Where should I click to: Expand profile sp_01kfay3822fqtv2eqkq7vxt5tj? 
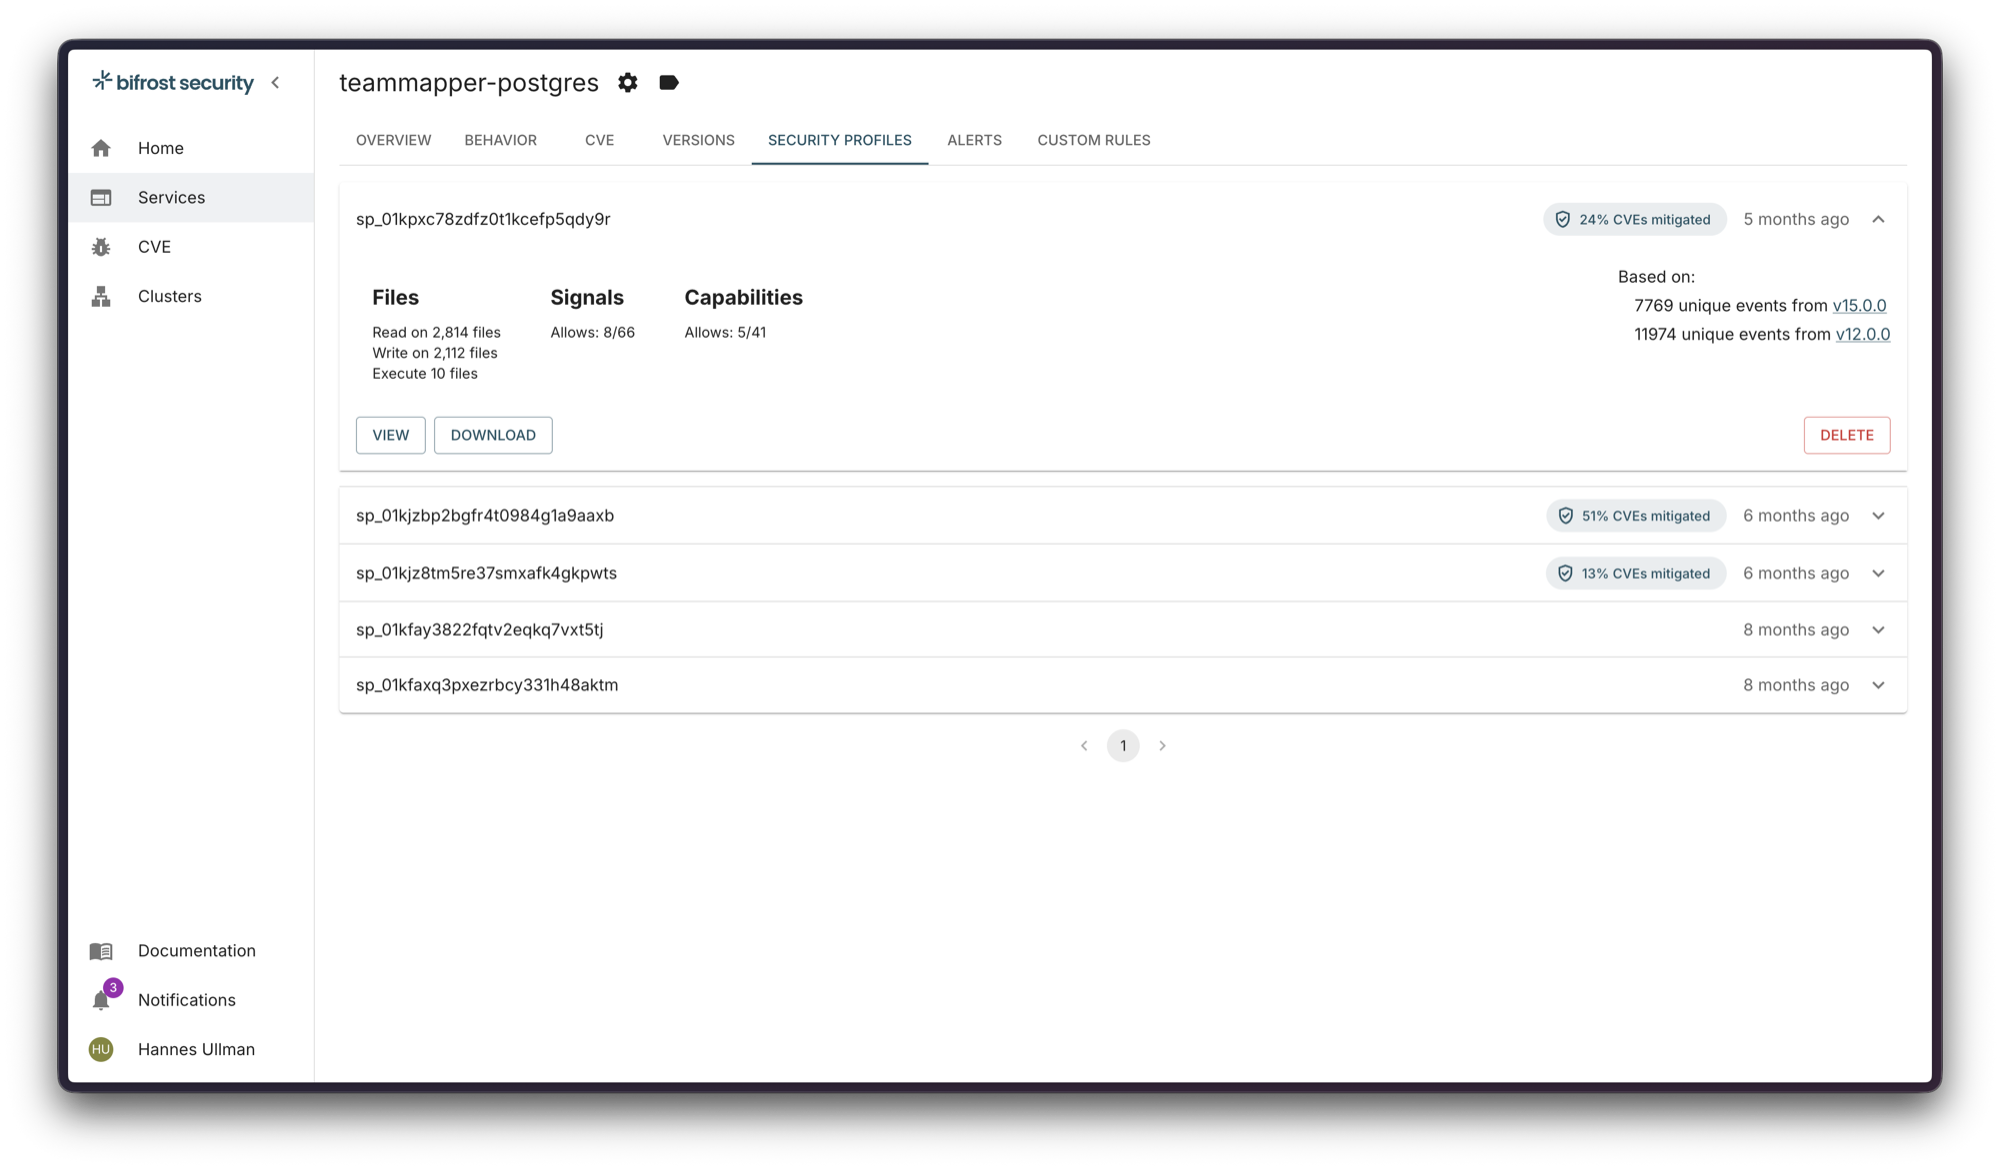click(1879, 630)
